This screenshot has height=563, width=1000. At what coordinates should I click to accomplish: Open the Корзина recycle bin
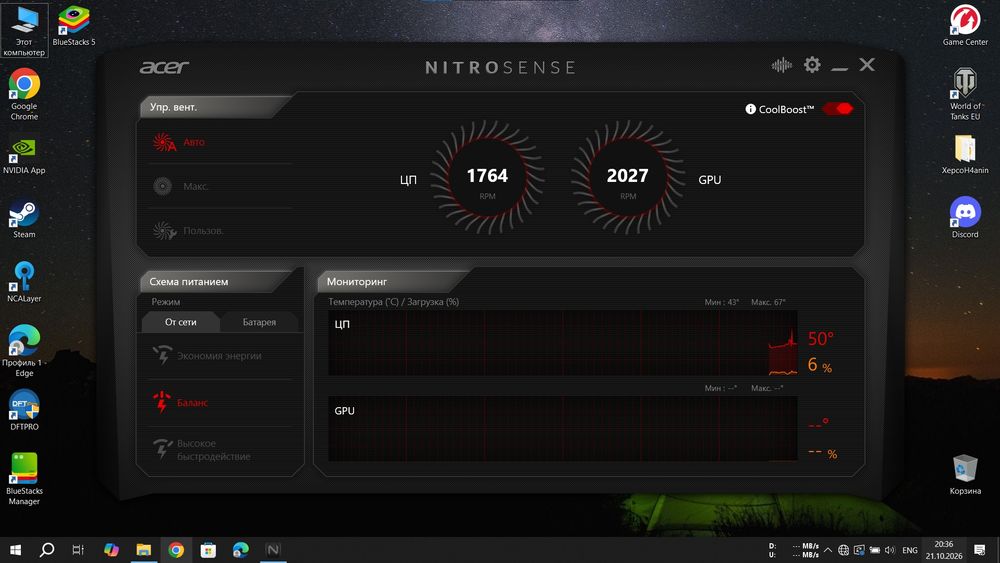[965, 475]
